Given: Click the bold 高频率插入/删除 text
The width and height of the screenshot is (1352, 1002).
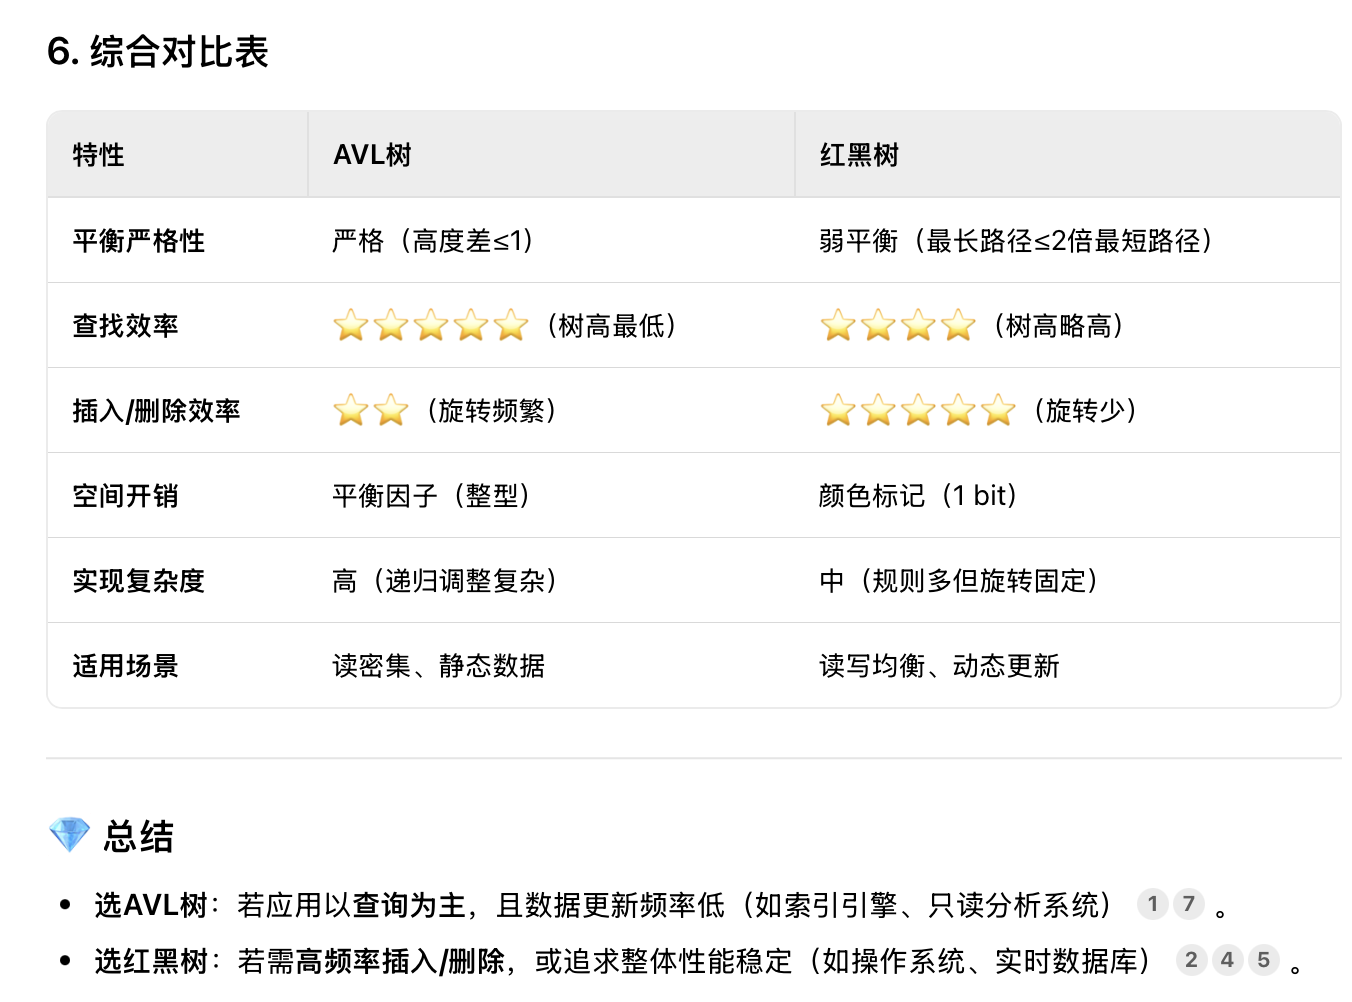Looking at the screenshot, I should [400, 961].
